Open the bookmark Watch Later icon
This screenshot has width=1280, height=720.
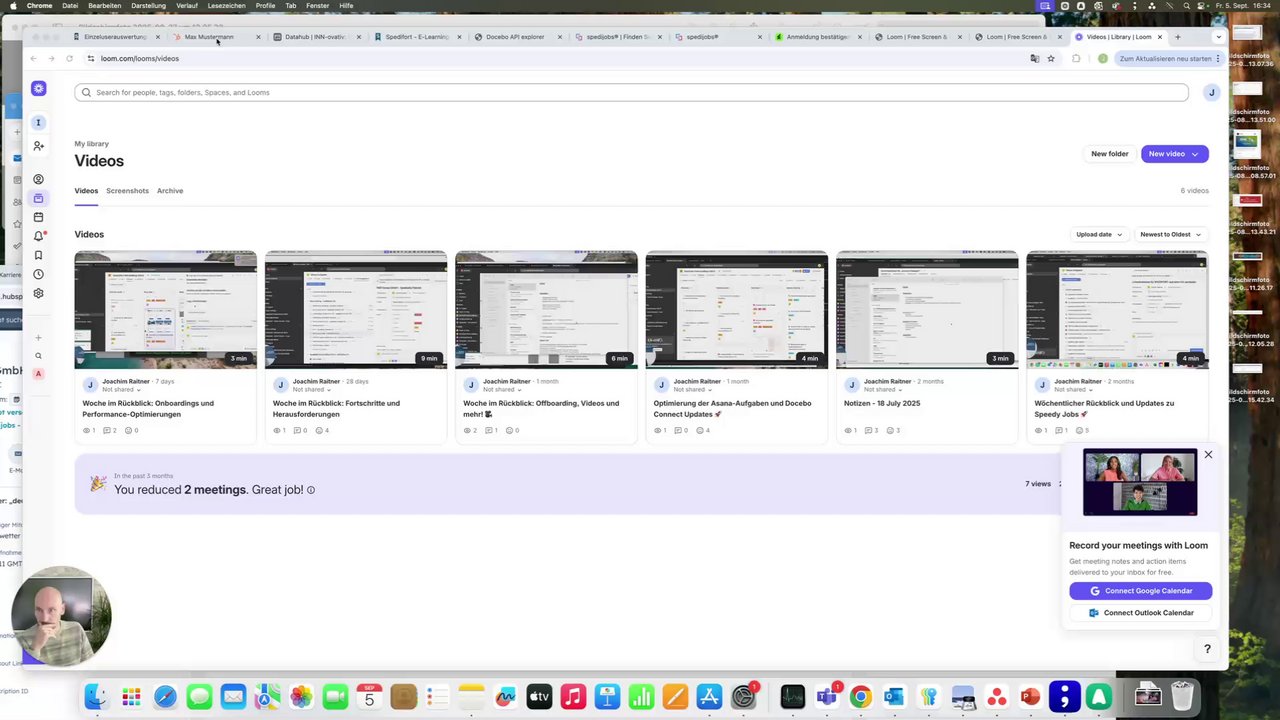38,255
